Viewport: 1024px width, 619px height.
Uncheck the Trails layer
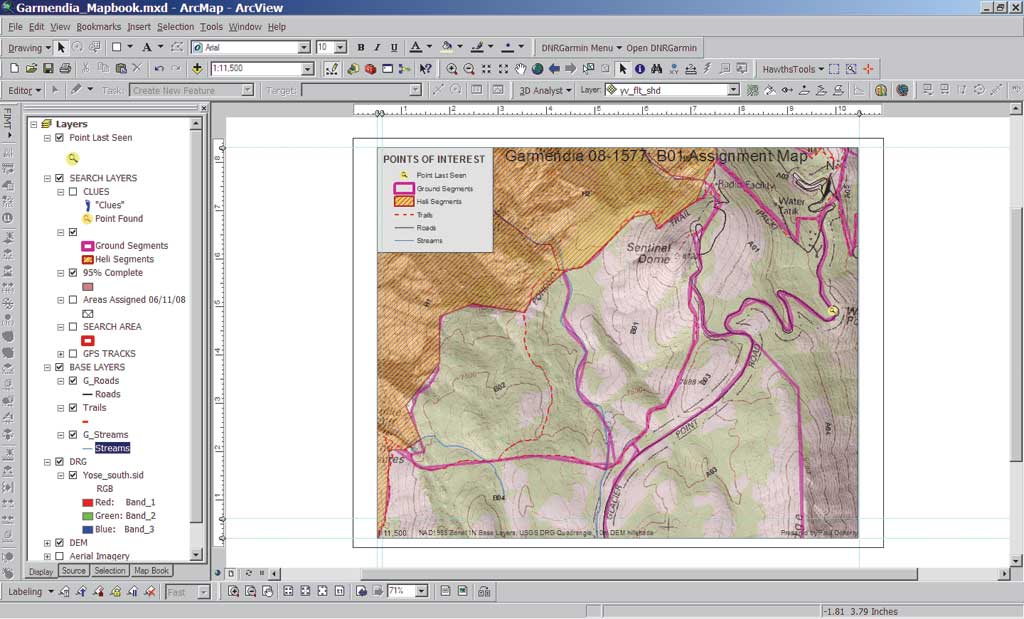pos(73,407)
